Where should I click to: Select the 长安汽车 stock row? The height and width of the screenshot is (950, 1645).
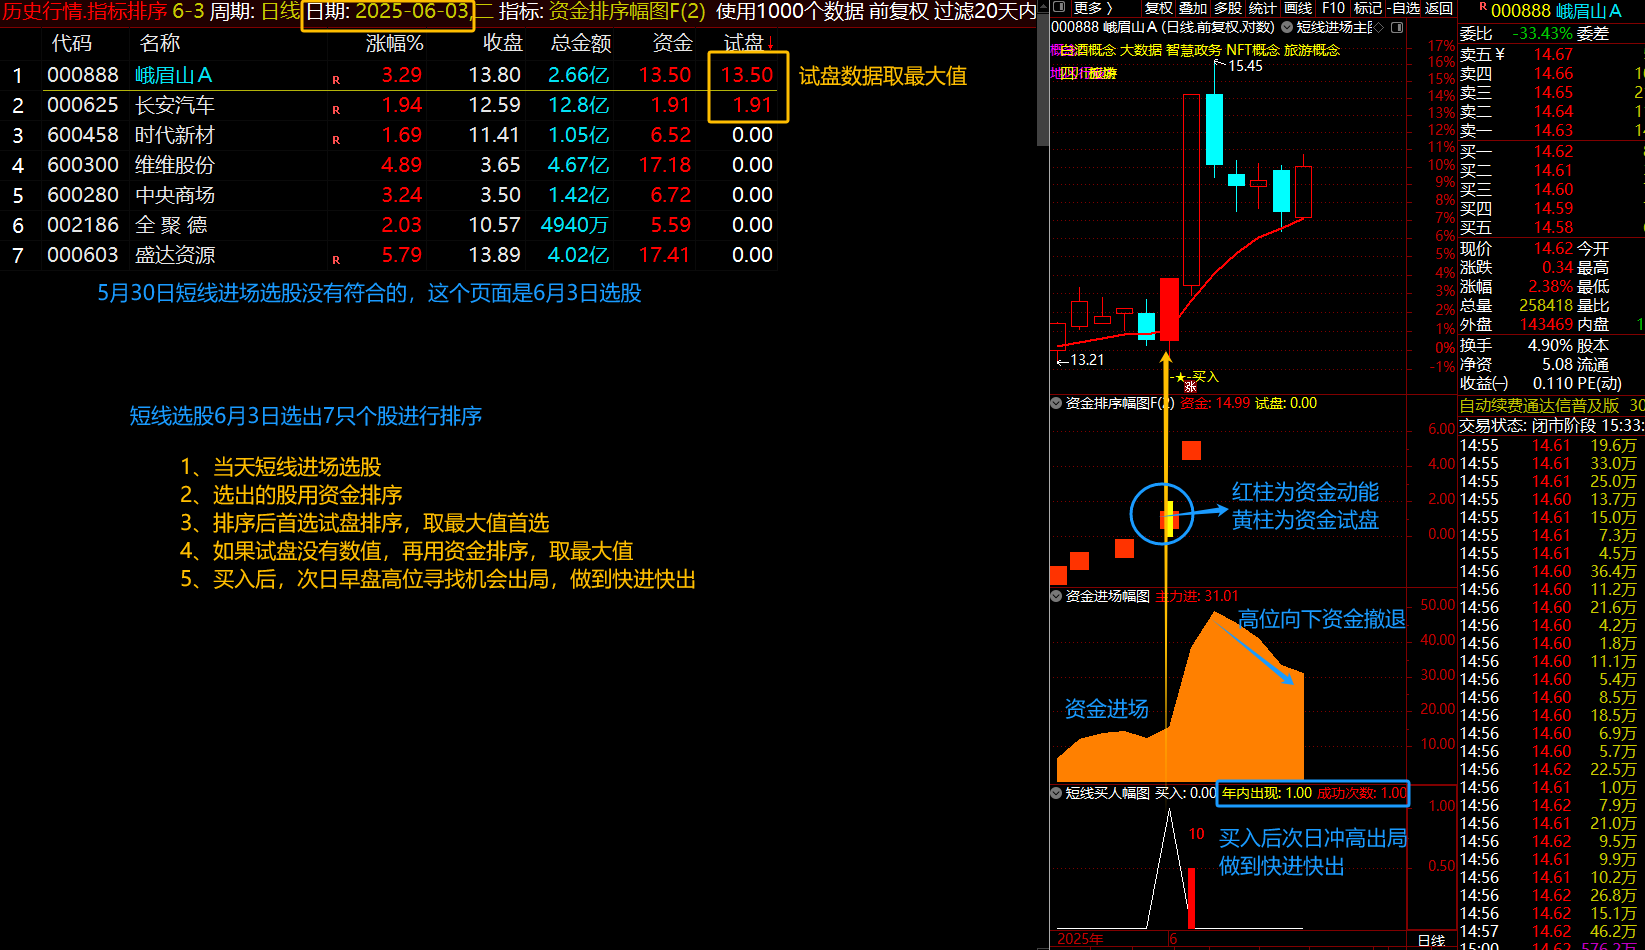(x=390, y=105)
